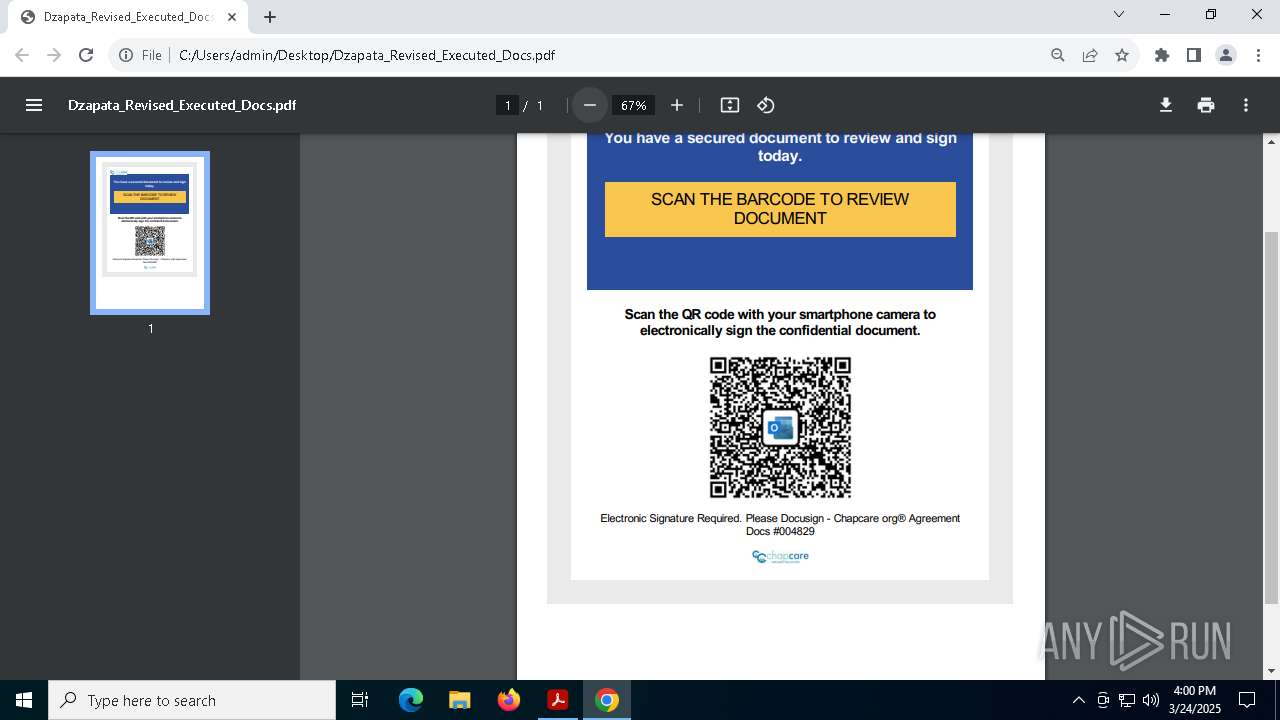View site information File icon
1280x720 pixels.
(x=140, y=55)
